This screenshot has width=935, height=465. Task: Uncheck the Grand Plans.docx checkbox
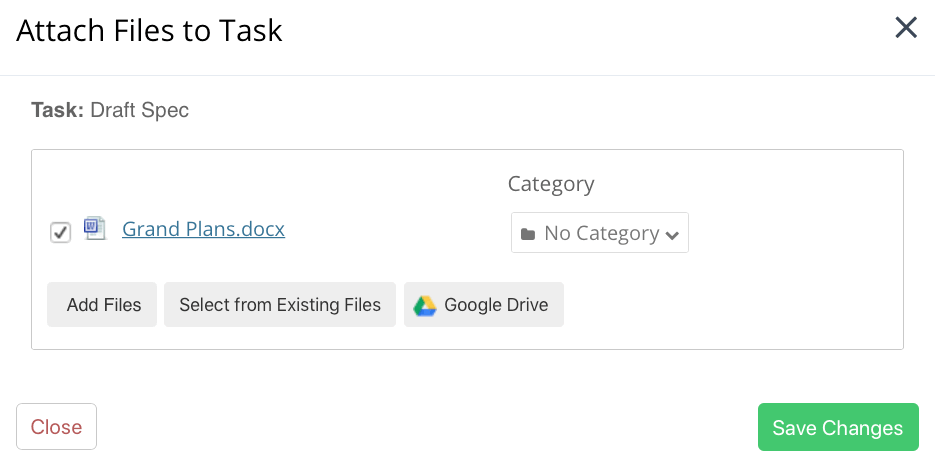click(60, 232)
